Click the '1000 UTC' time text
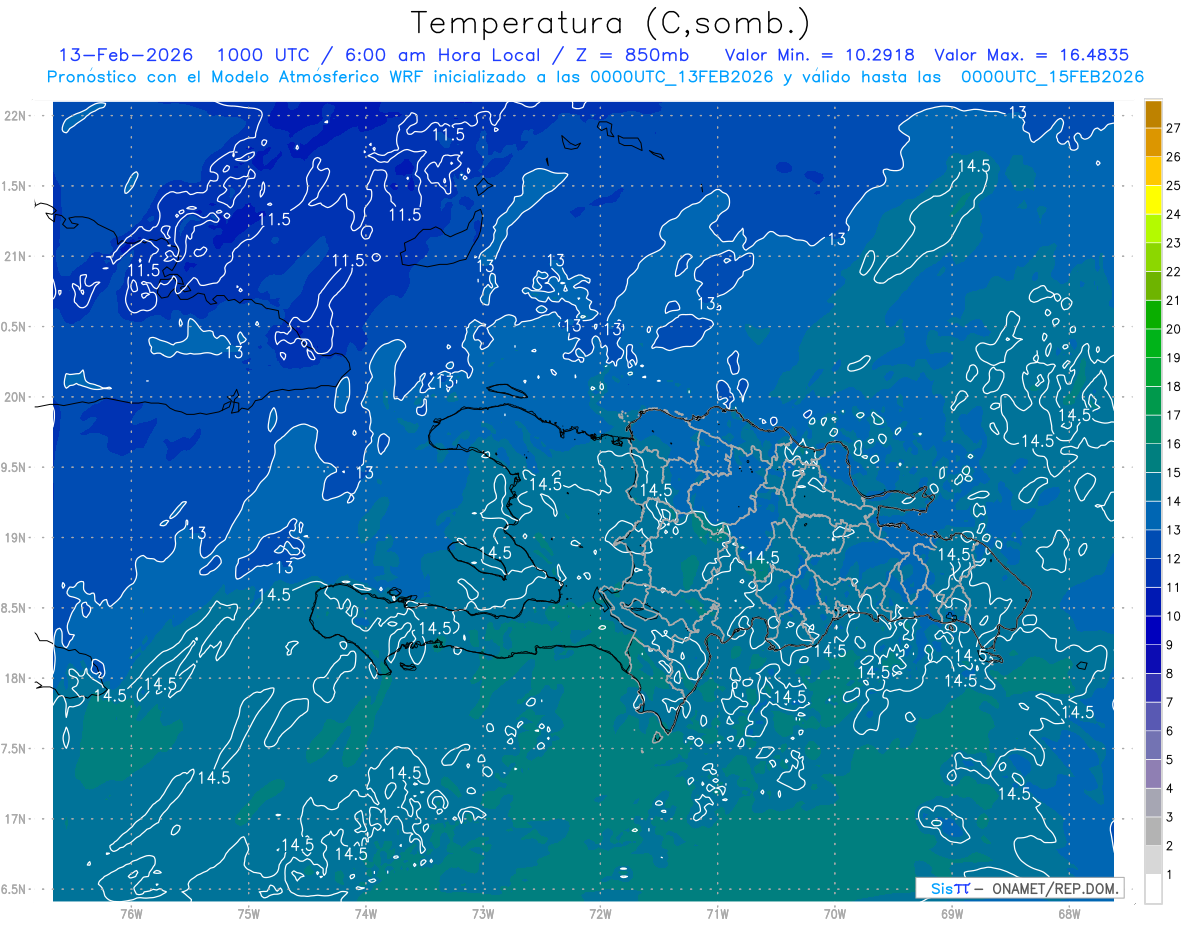Screen dimensions: 1200x927 coord(263,55)
